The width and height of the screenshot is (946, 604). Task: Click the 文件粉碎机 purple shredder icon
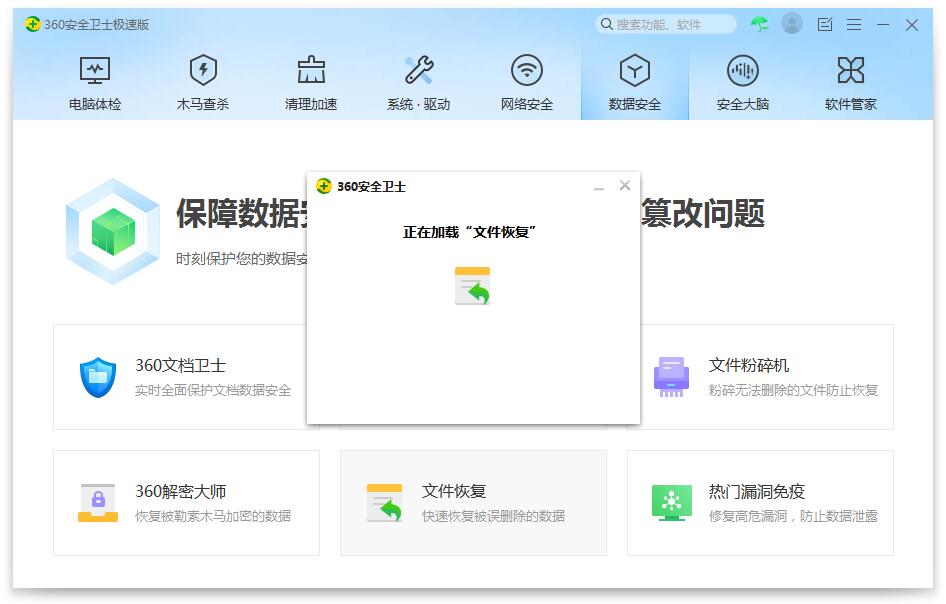click(x=671, y=377)
